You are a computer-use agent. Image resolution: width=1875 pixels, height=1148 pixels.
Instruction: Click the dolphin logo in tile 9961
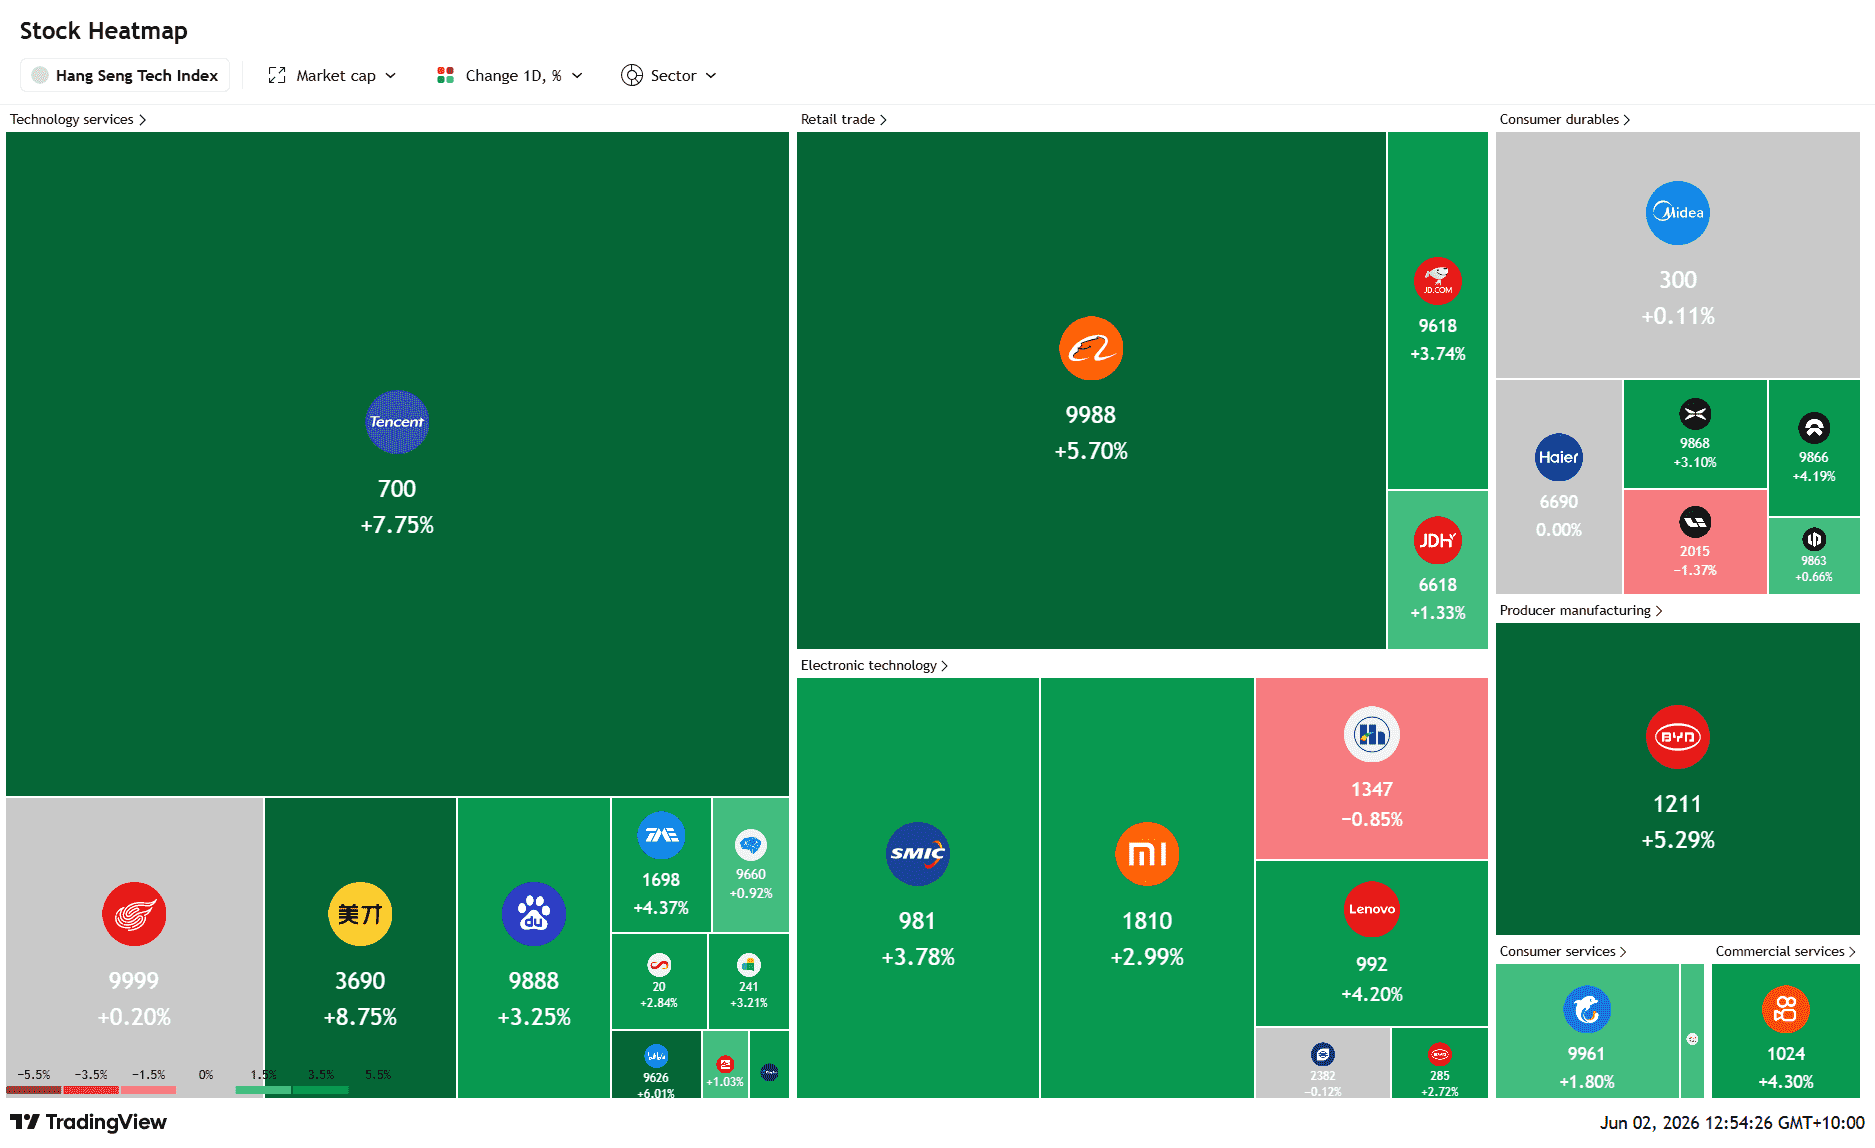click(1587, 1010)
